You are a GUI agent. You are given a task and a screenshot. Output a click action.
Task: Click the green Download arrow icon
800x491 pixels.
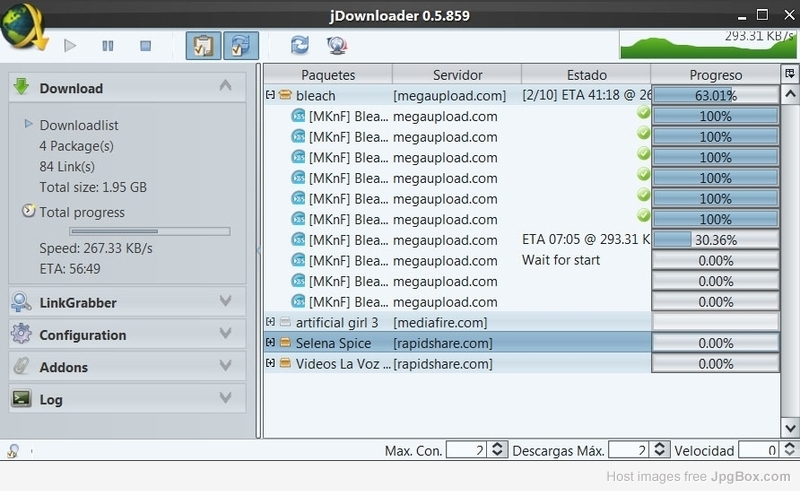coord(21,87)
